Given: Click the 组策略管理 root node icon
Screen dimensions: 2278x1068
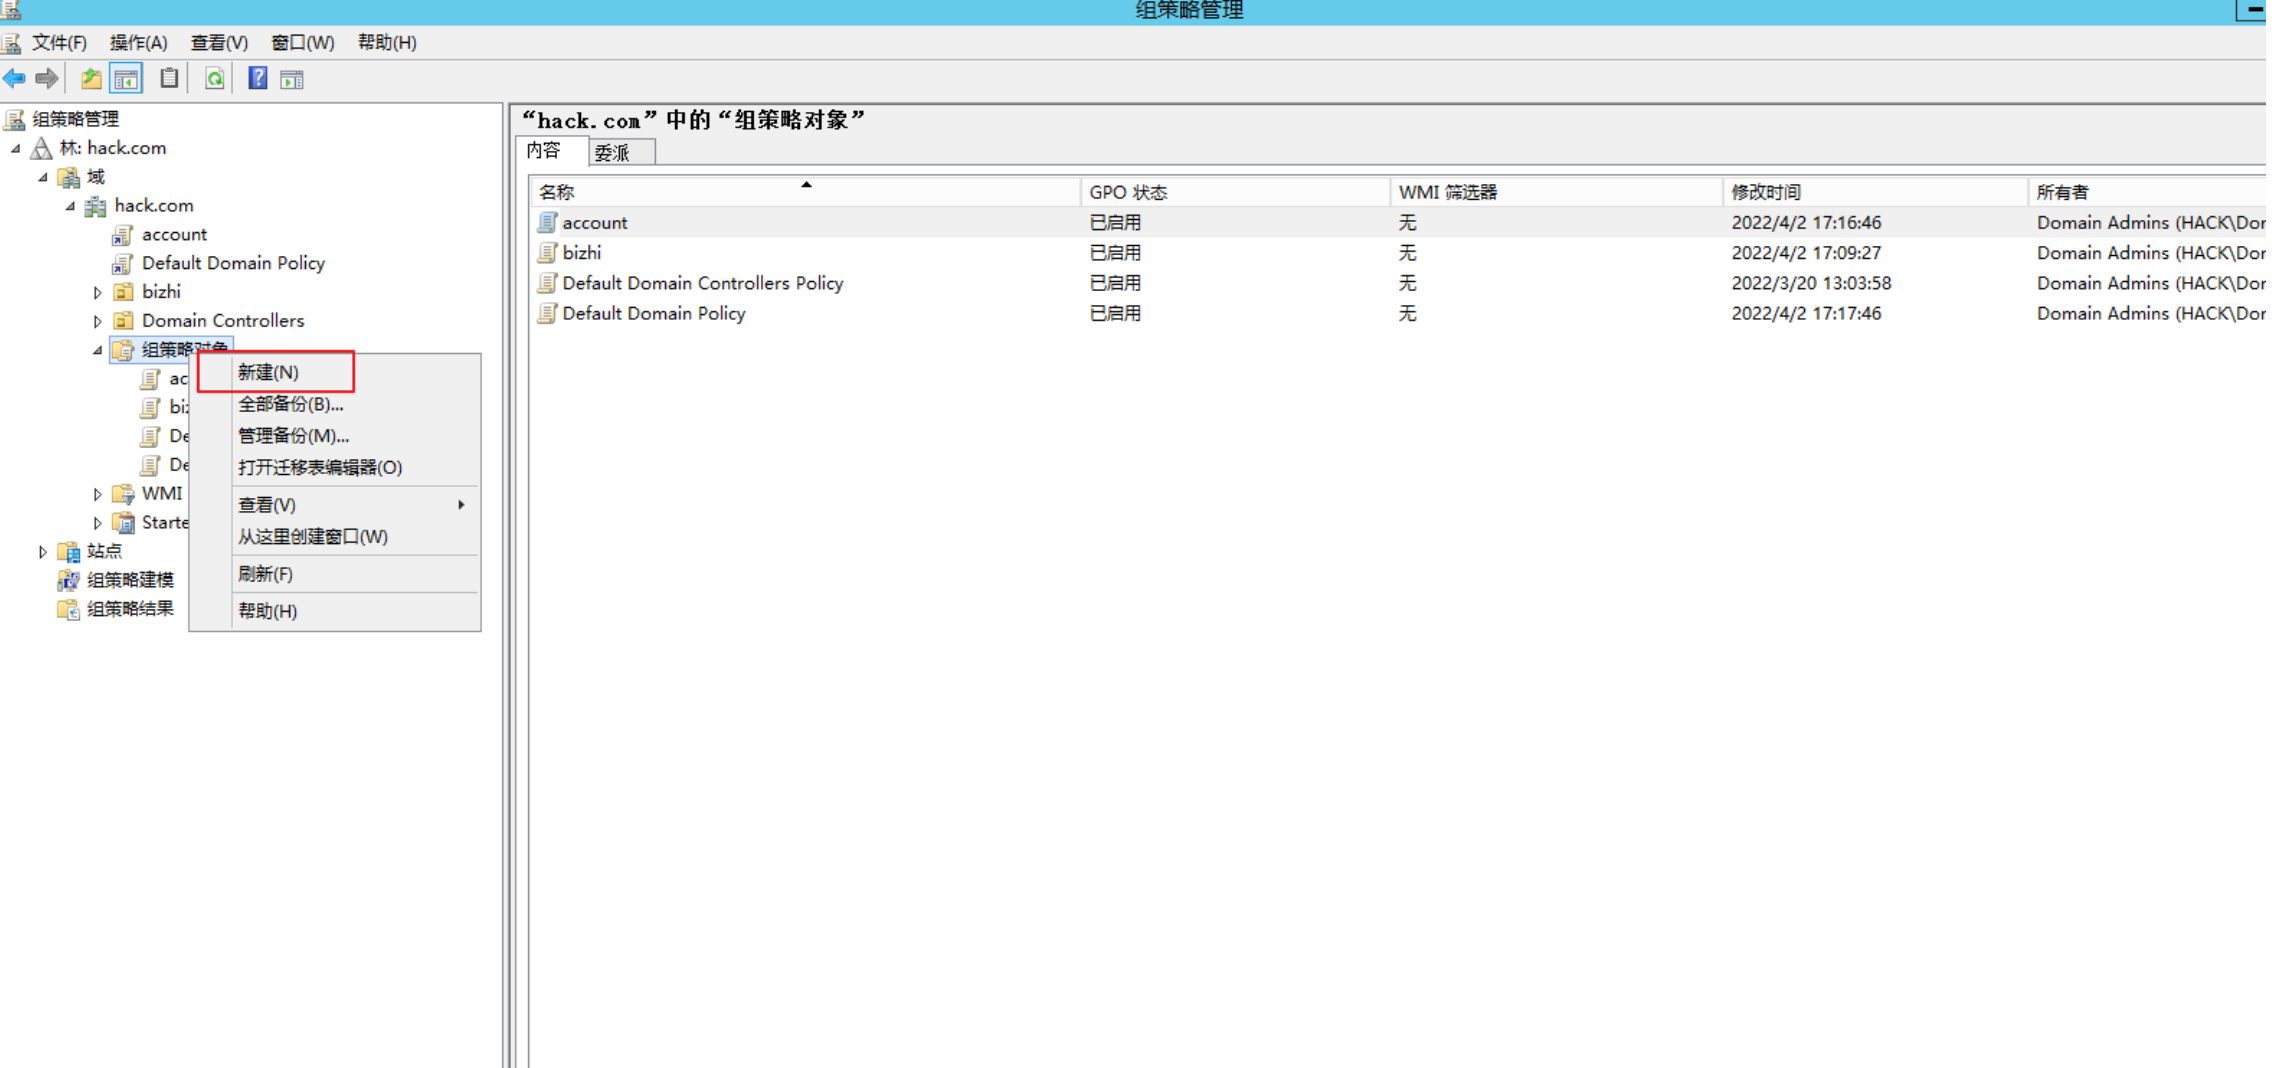Looking at the screenshot, I should [x=14, y=119].
